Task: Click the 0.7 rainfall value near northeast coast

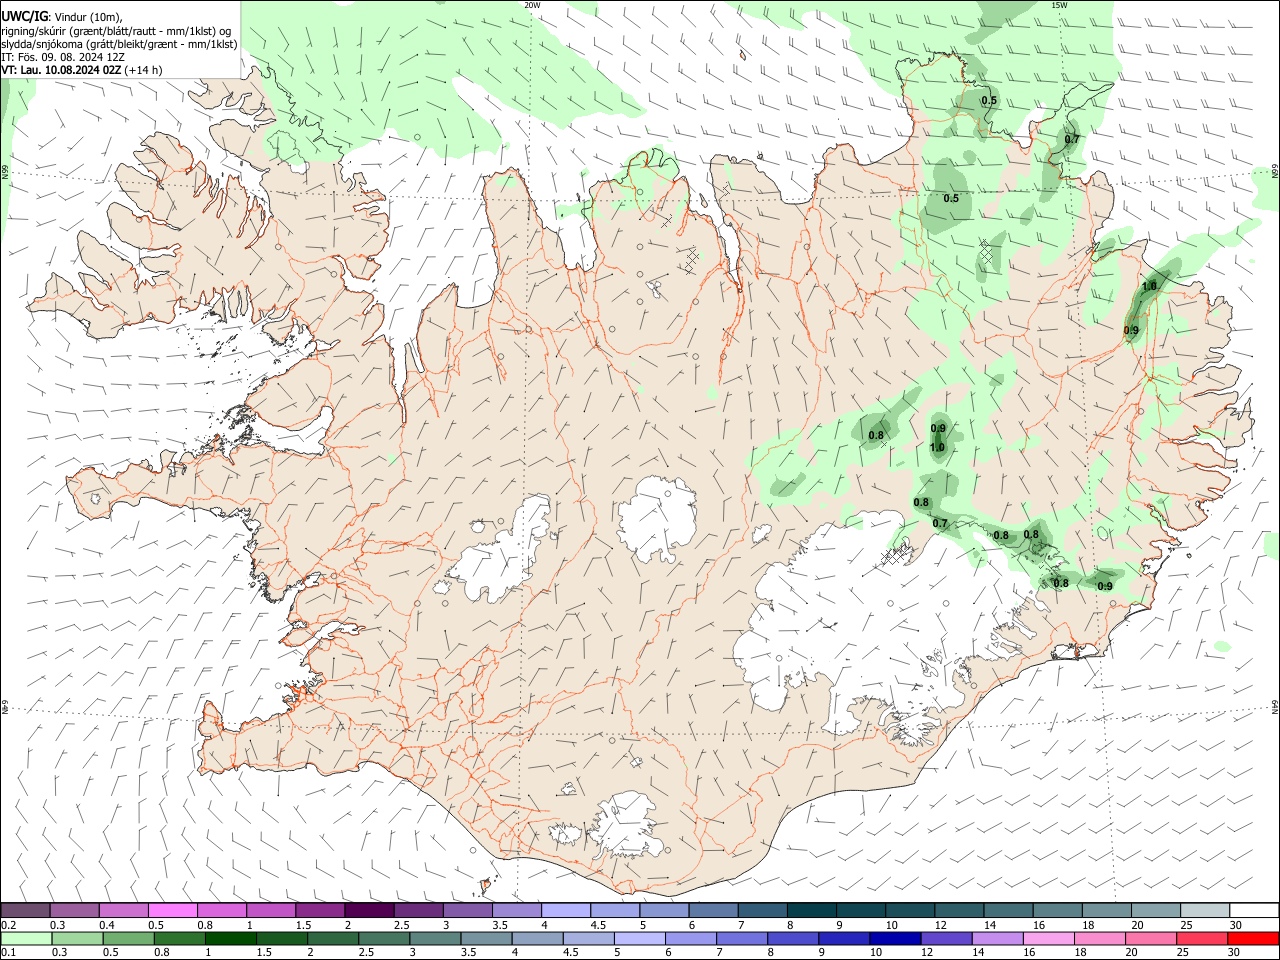Action: click(x=1072, y=139)
